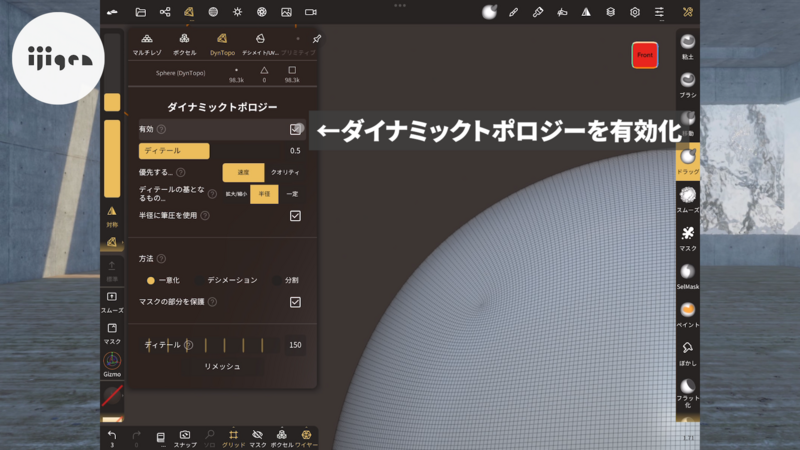Select the デシメーション method radio
The image size is (800, 450).
point(228,280)
